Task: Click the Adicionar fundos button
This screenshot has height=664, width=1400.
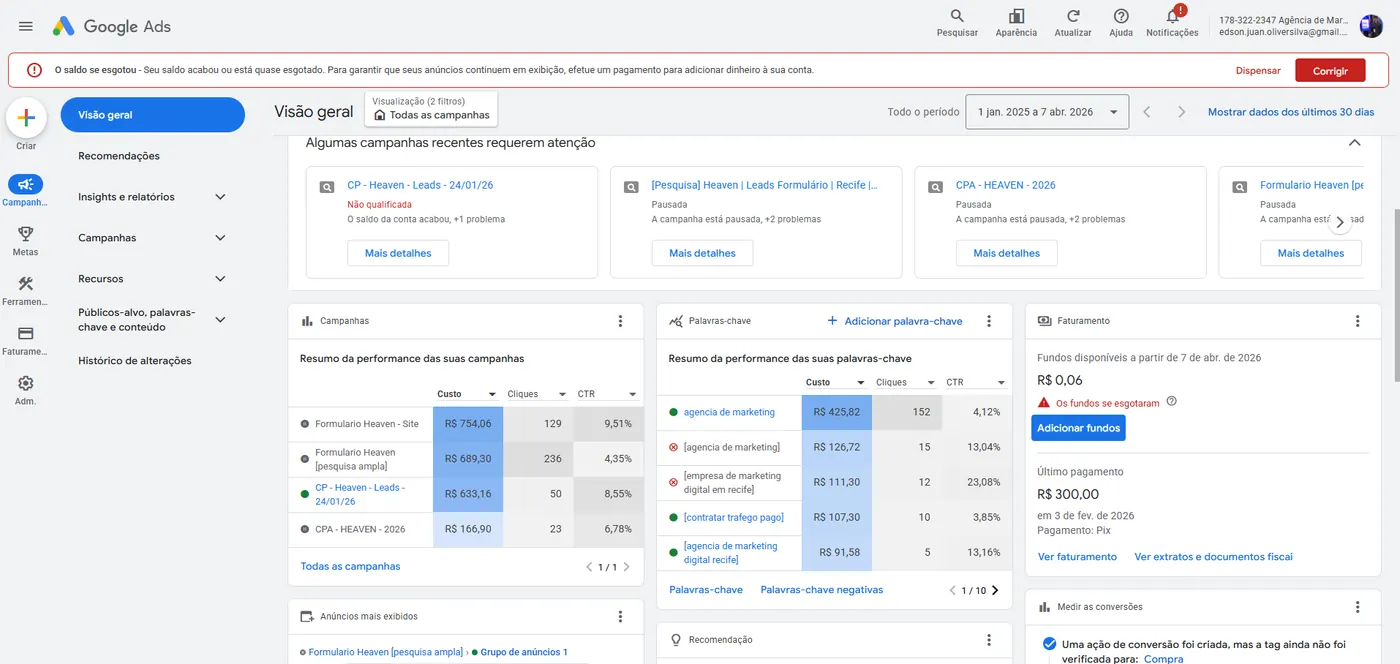Action: pos(1079,428)
